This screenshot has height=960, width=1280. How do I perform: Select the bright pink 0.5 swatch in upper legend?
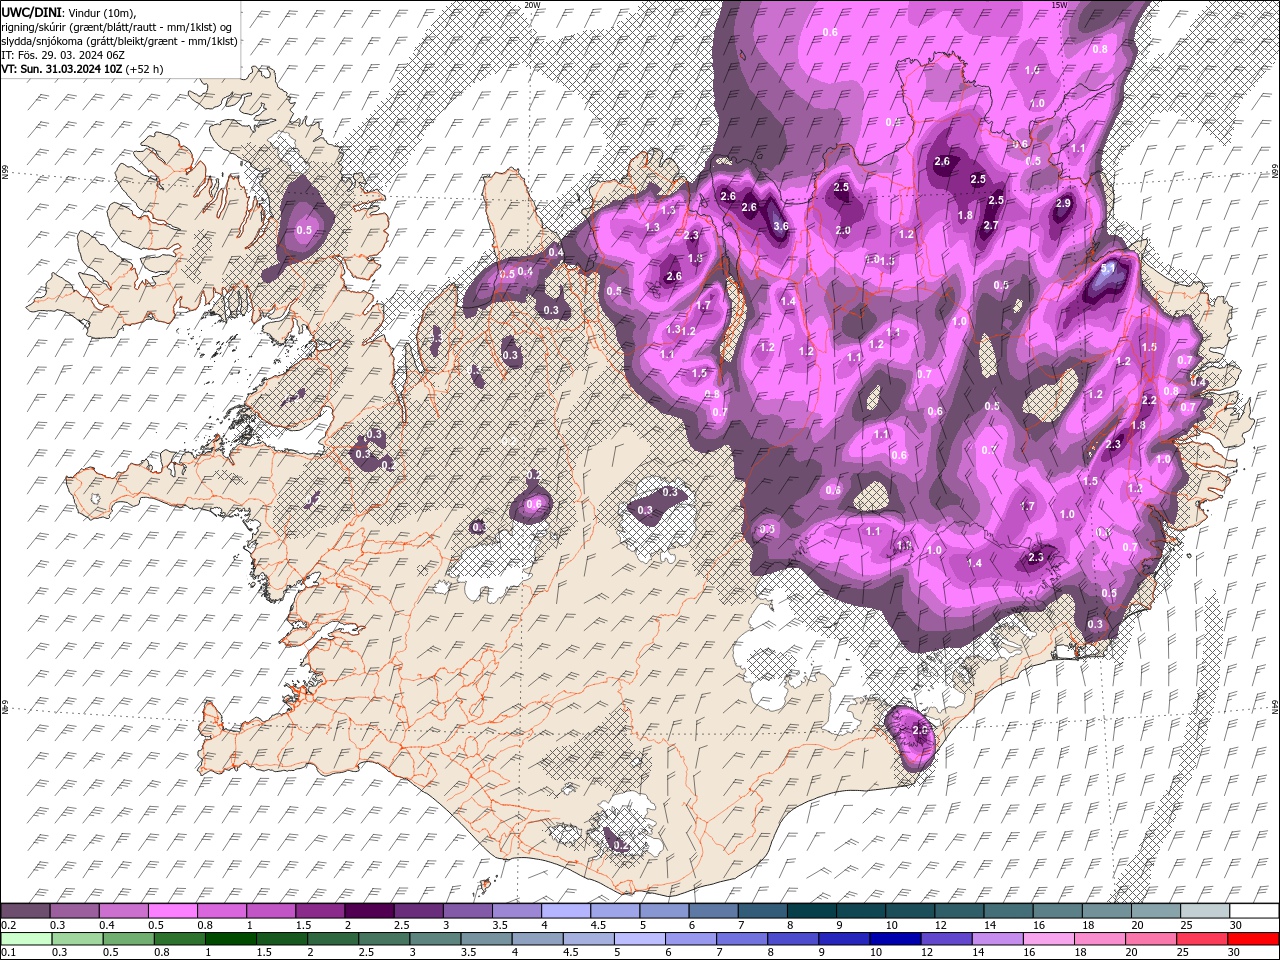pos(172,911)
